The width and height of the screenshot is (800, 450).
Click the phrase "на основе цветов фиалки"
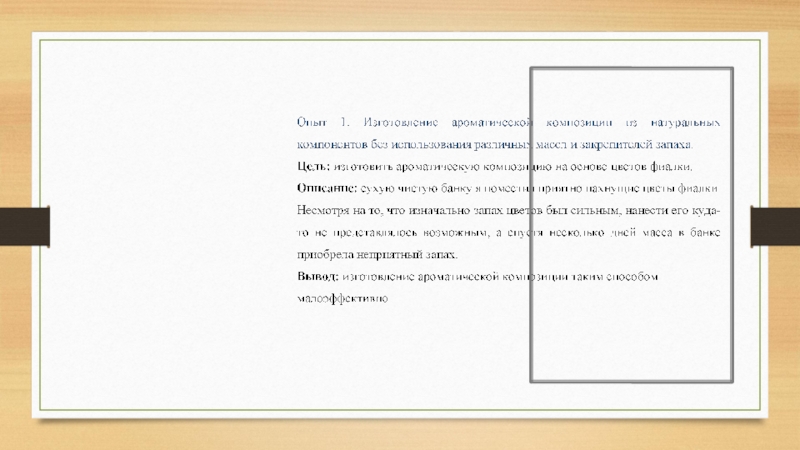(x=623, y=167)
